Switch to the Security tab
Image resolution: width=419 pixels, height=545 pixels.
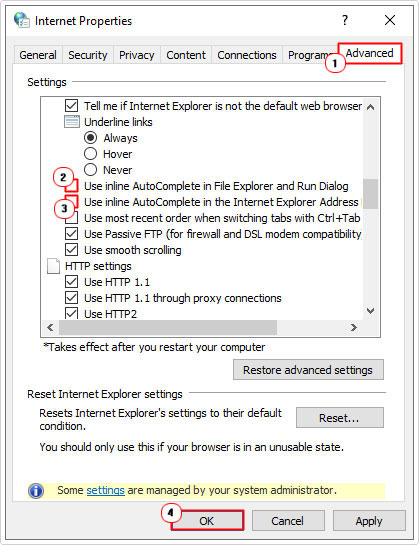pos(88,55)
